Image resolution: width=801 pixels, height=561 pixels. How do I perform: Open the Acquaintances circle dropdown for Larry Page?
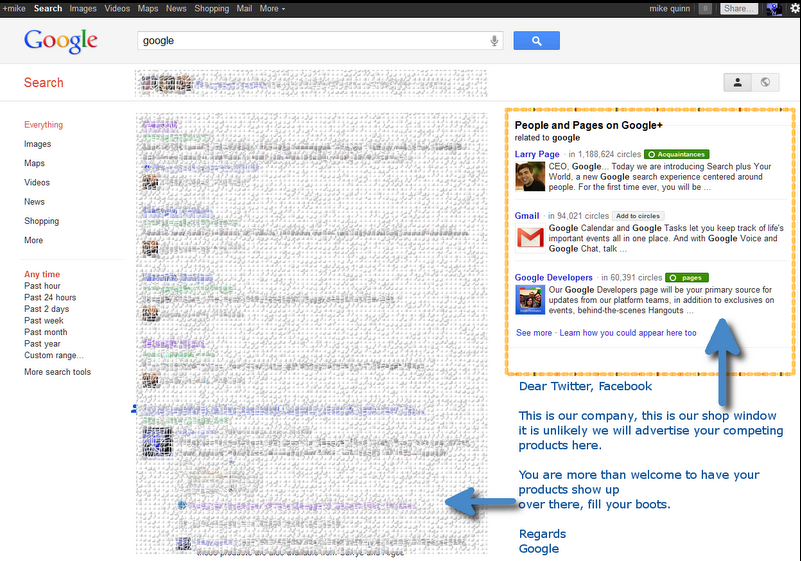pyautogui.click(x=676, y=154)
